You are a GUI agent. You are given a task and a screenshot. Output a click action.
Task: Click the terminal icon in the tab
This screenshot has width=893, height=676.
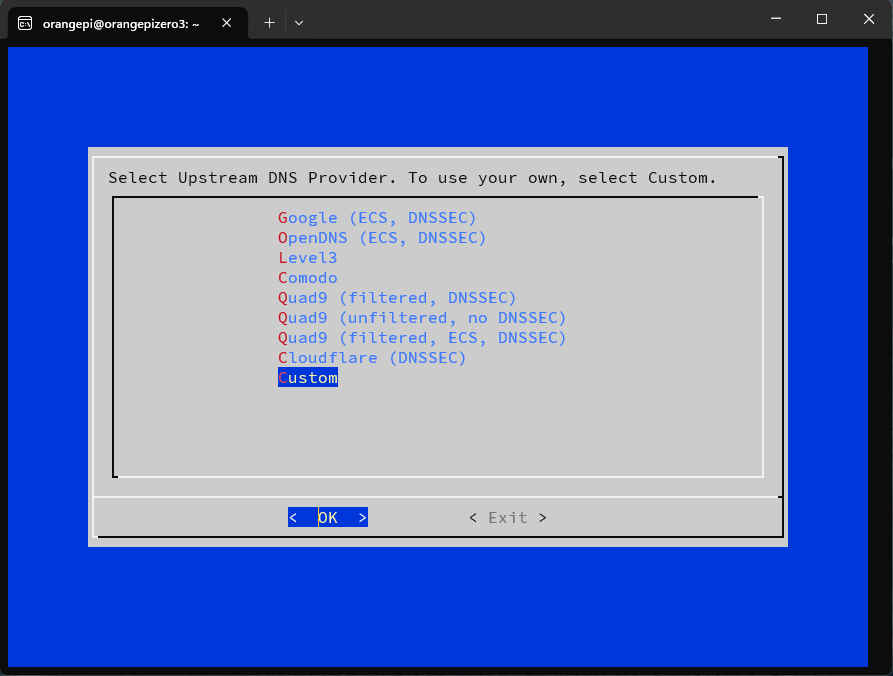coord(26,22)
